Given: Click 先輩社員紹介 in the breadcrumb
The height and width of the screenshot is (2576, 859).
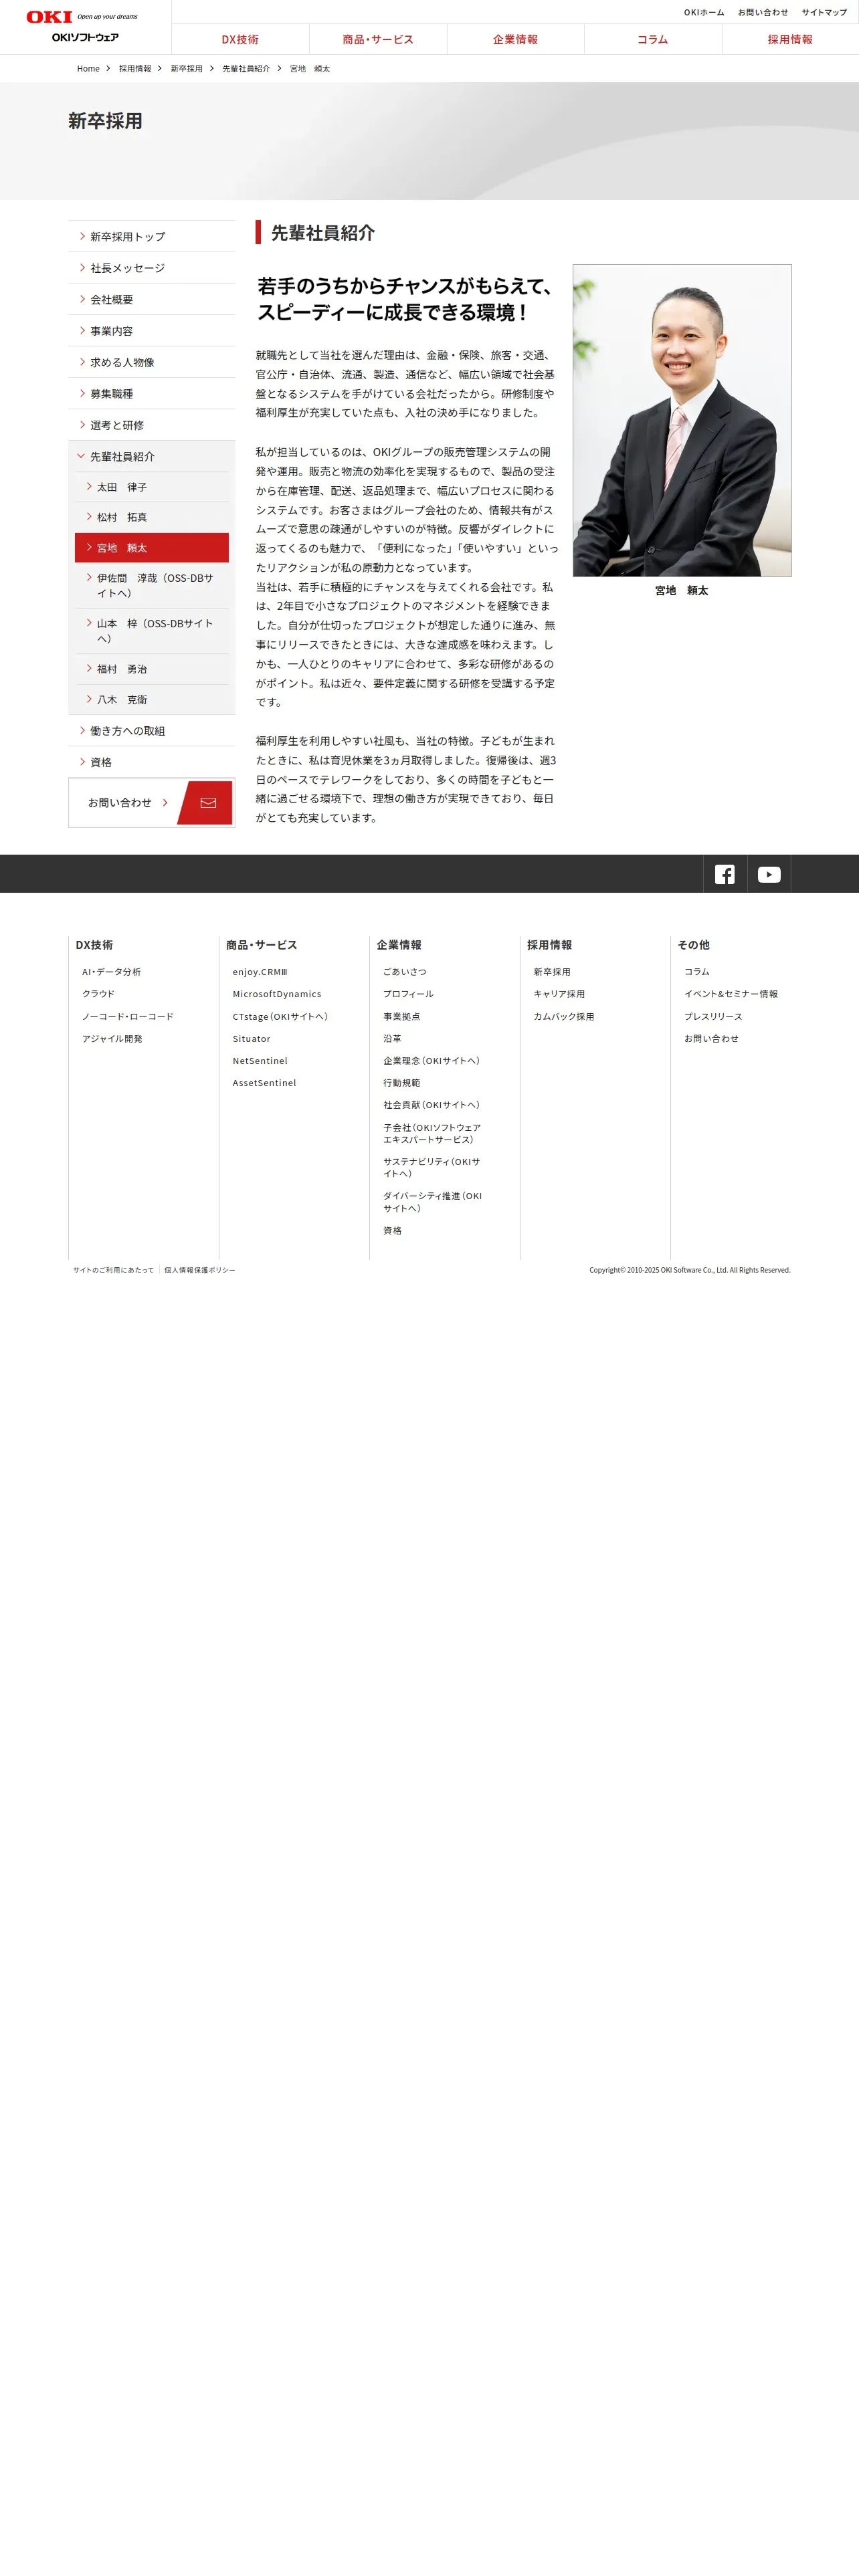Looking at the screenshot, I should click(246, 69).
